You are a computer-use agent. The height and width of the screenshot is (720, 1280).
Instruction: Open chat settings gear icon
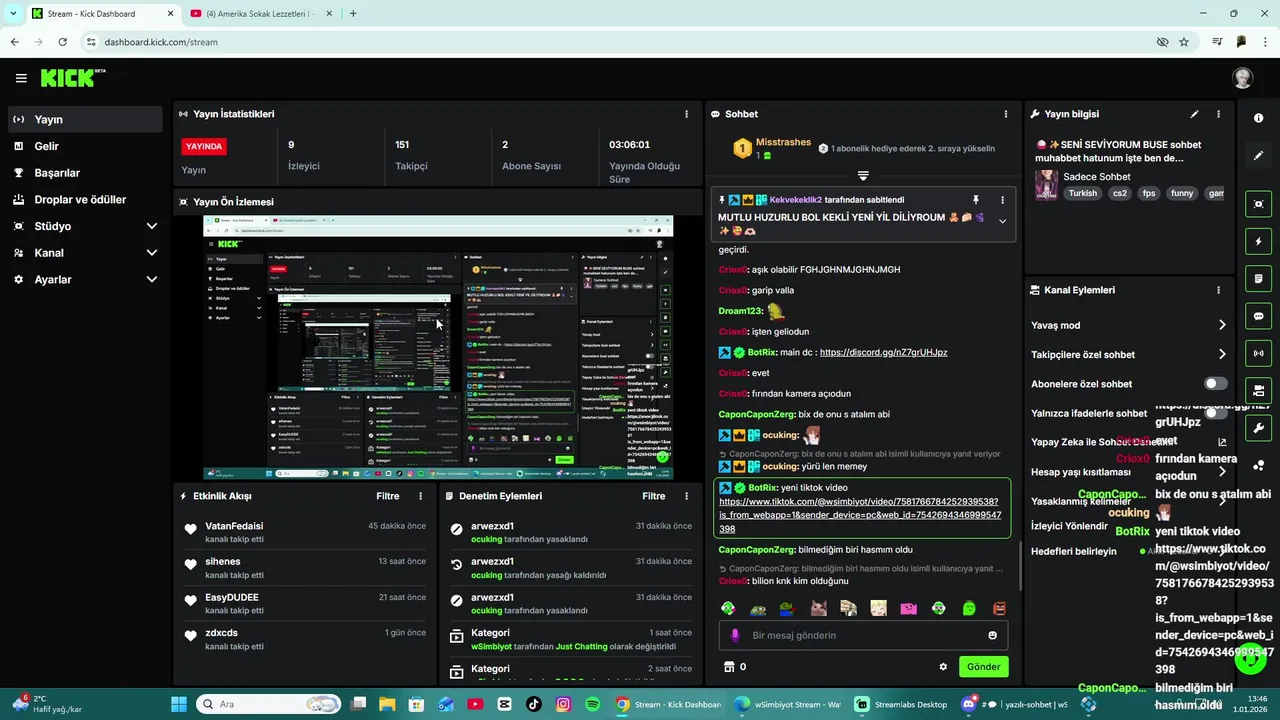[x=942, y=667]
